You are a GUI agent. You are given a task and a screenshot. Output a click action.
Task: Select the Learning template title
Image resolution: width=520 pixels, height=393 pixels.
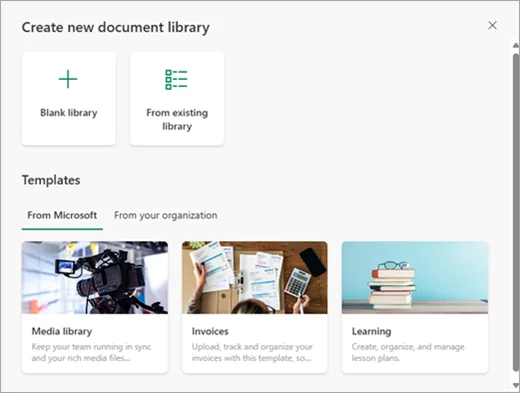[372, 331]
